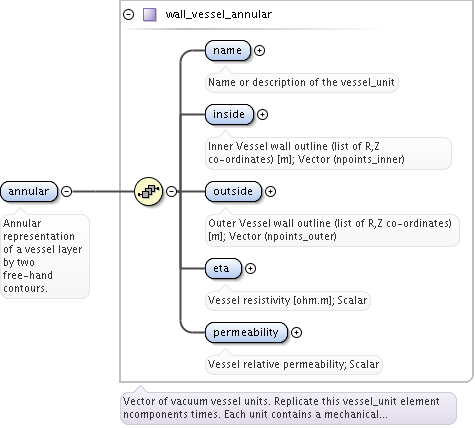Click the purple wall_vessel_annular type square

point(150,15)
